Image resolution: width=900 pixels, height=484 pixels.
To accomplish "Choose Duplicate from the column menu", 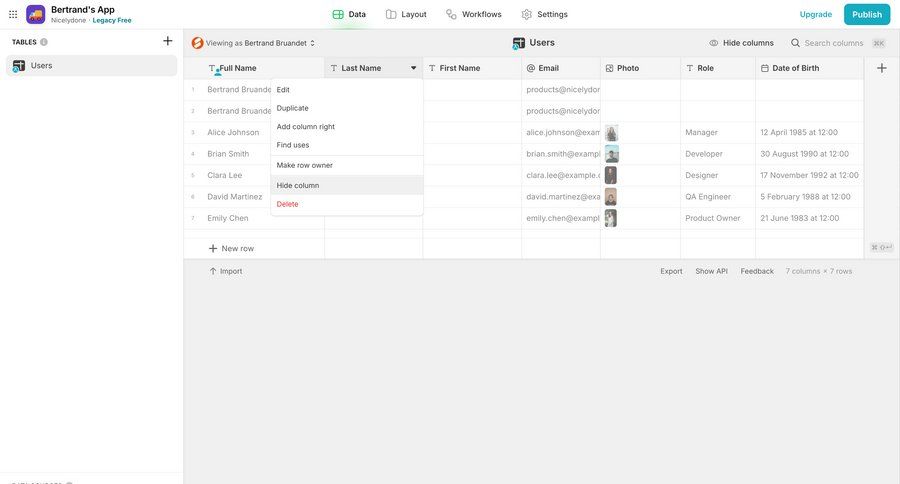I will [x=347, y=108].
